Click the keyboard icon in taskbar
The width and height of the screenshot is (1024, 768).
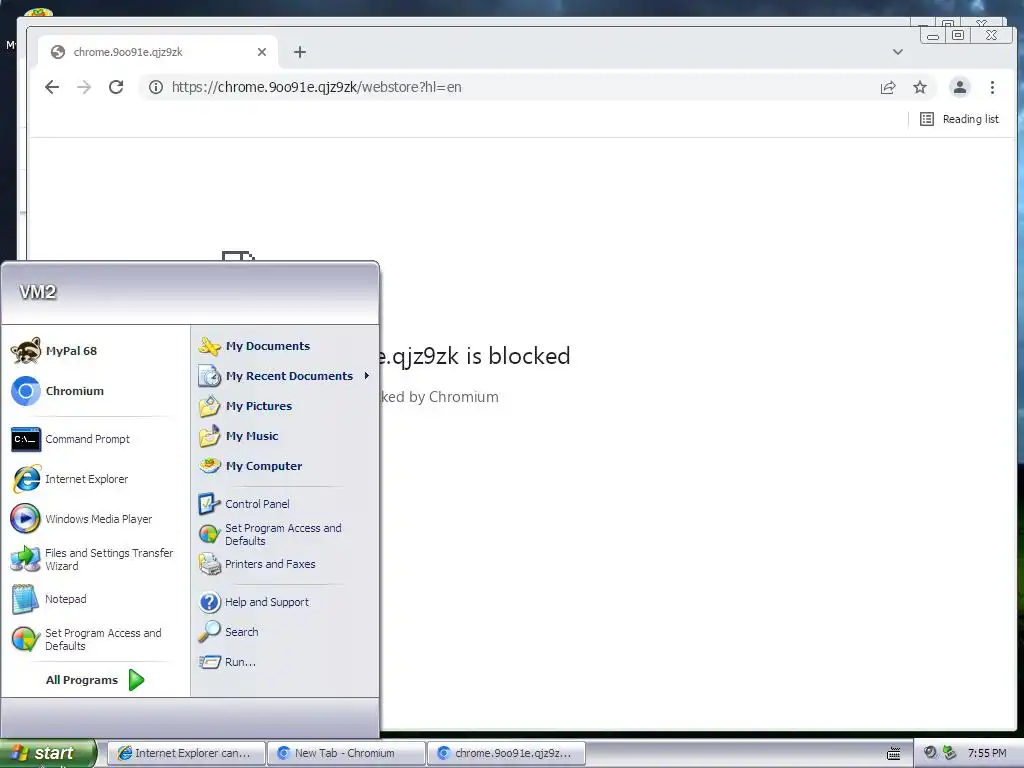pyautogui.click(x=894, y=754)
